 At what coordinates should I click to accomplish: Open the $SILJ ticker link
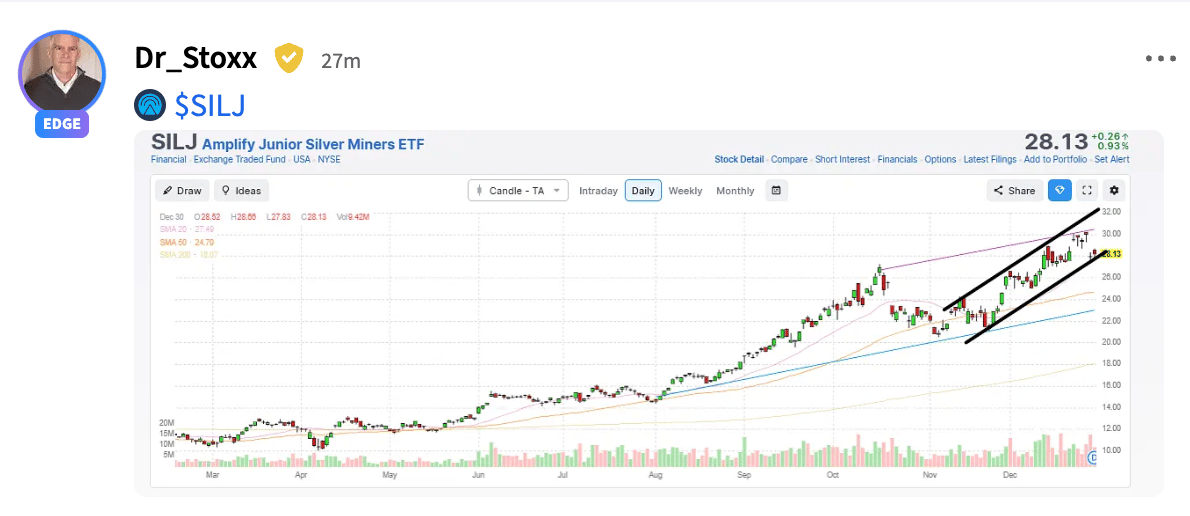click(210, 105)
